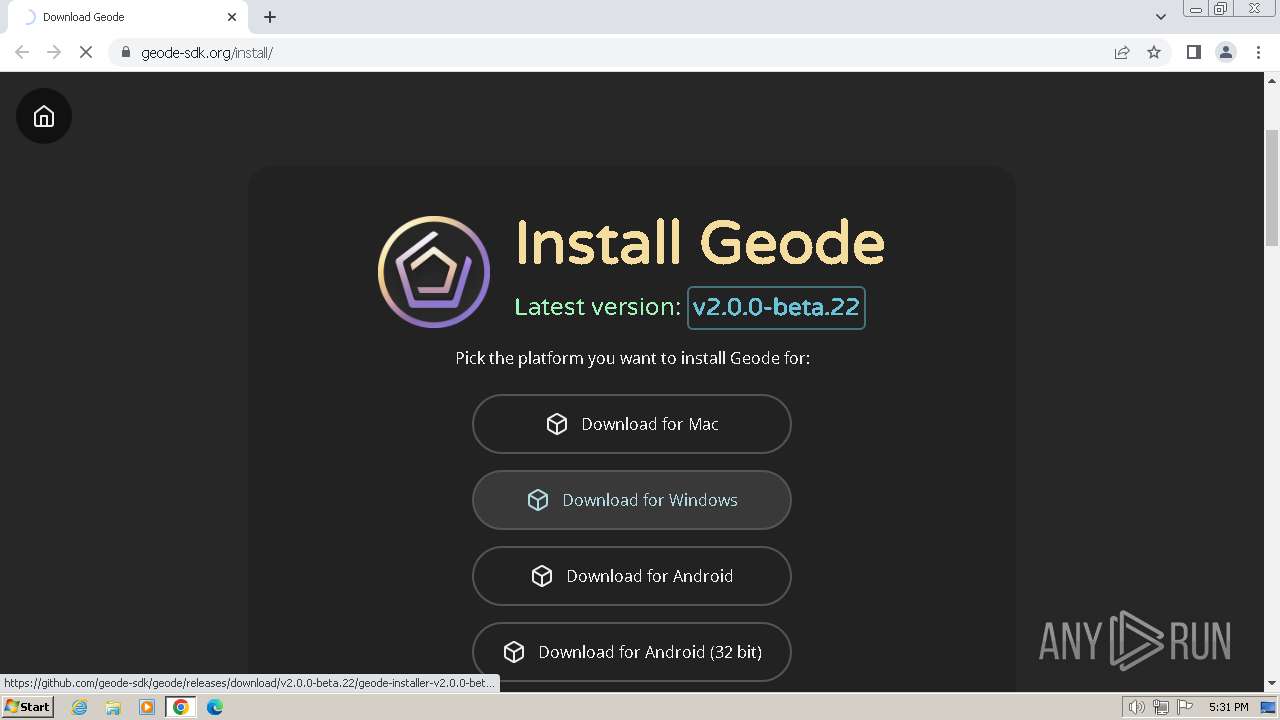Bookmark this page with star

tap(1154, 52)
